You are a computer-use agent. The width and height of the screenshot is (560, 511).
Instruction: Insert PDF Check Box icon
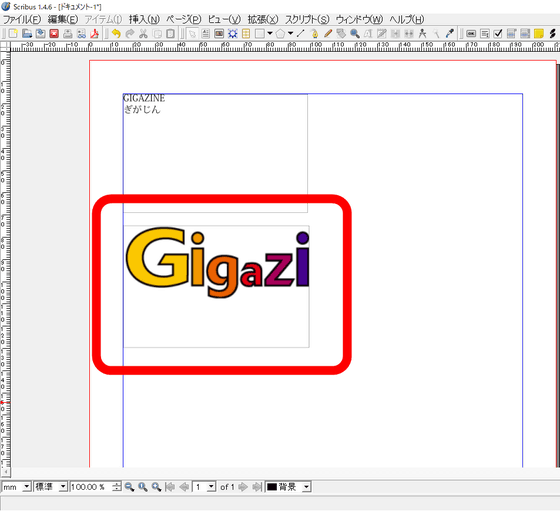tap(498, 34)
